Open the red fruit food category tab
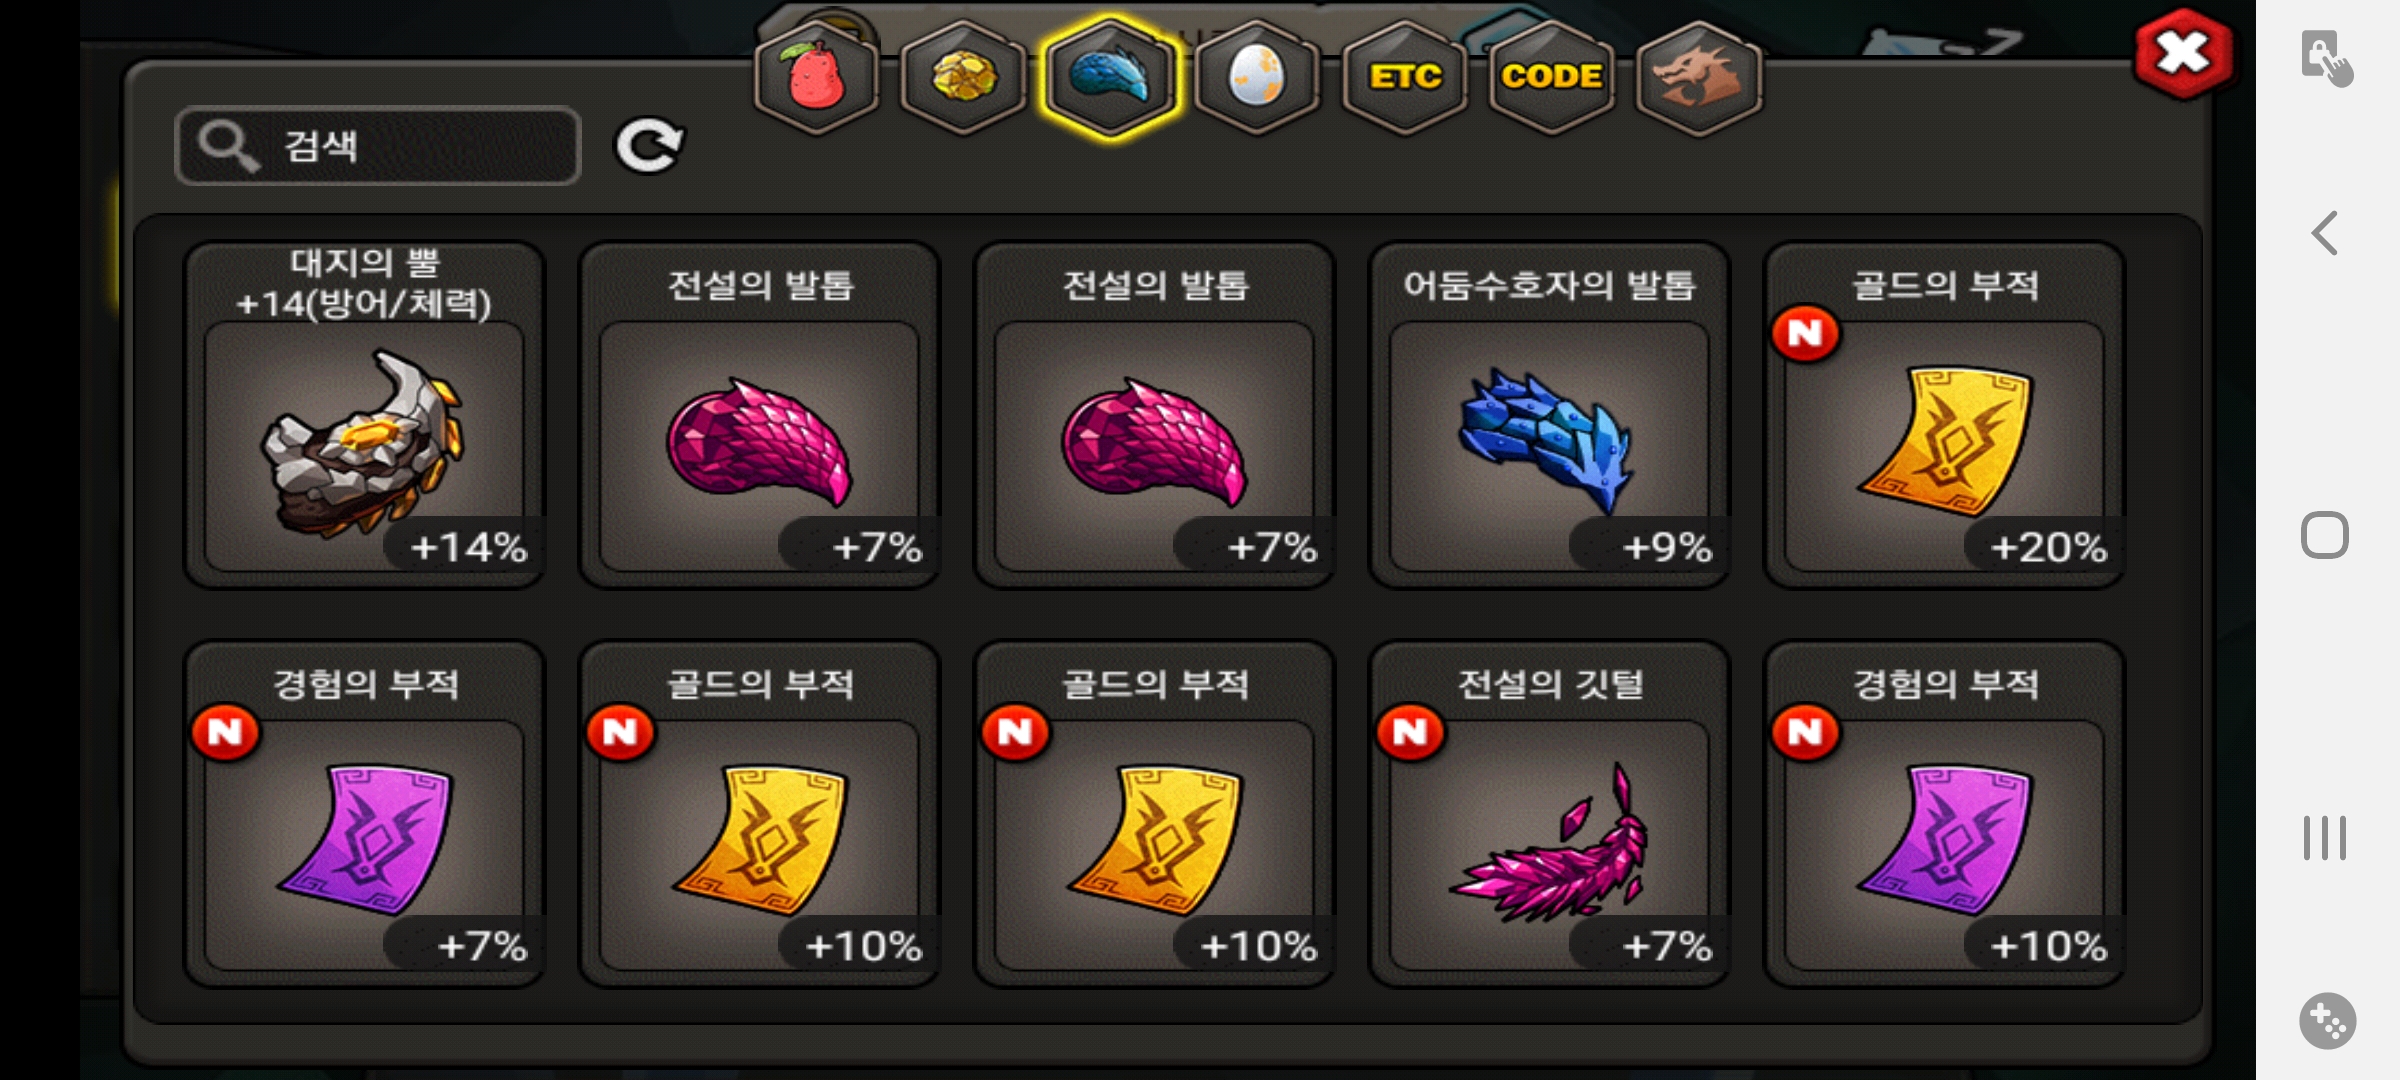 (817, 77)
